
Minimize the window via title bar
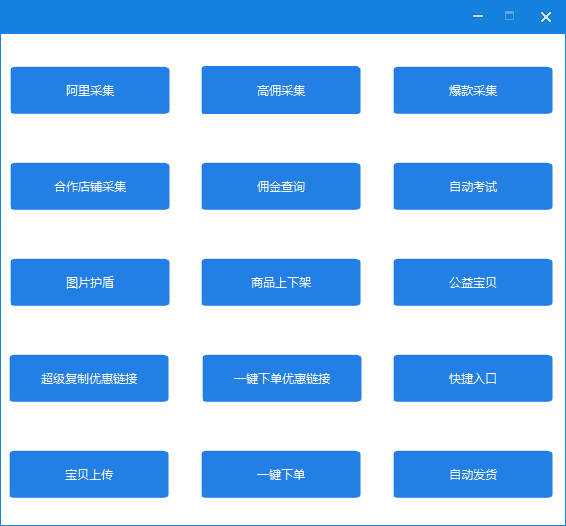(x=478, y=16)
